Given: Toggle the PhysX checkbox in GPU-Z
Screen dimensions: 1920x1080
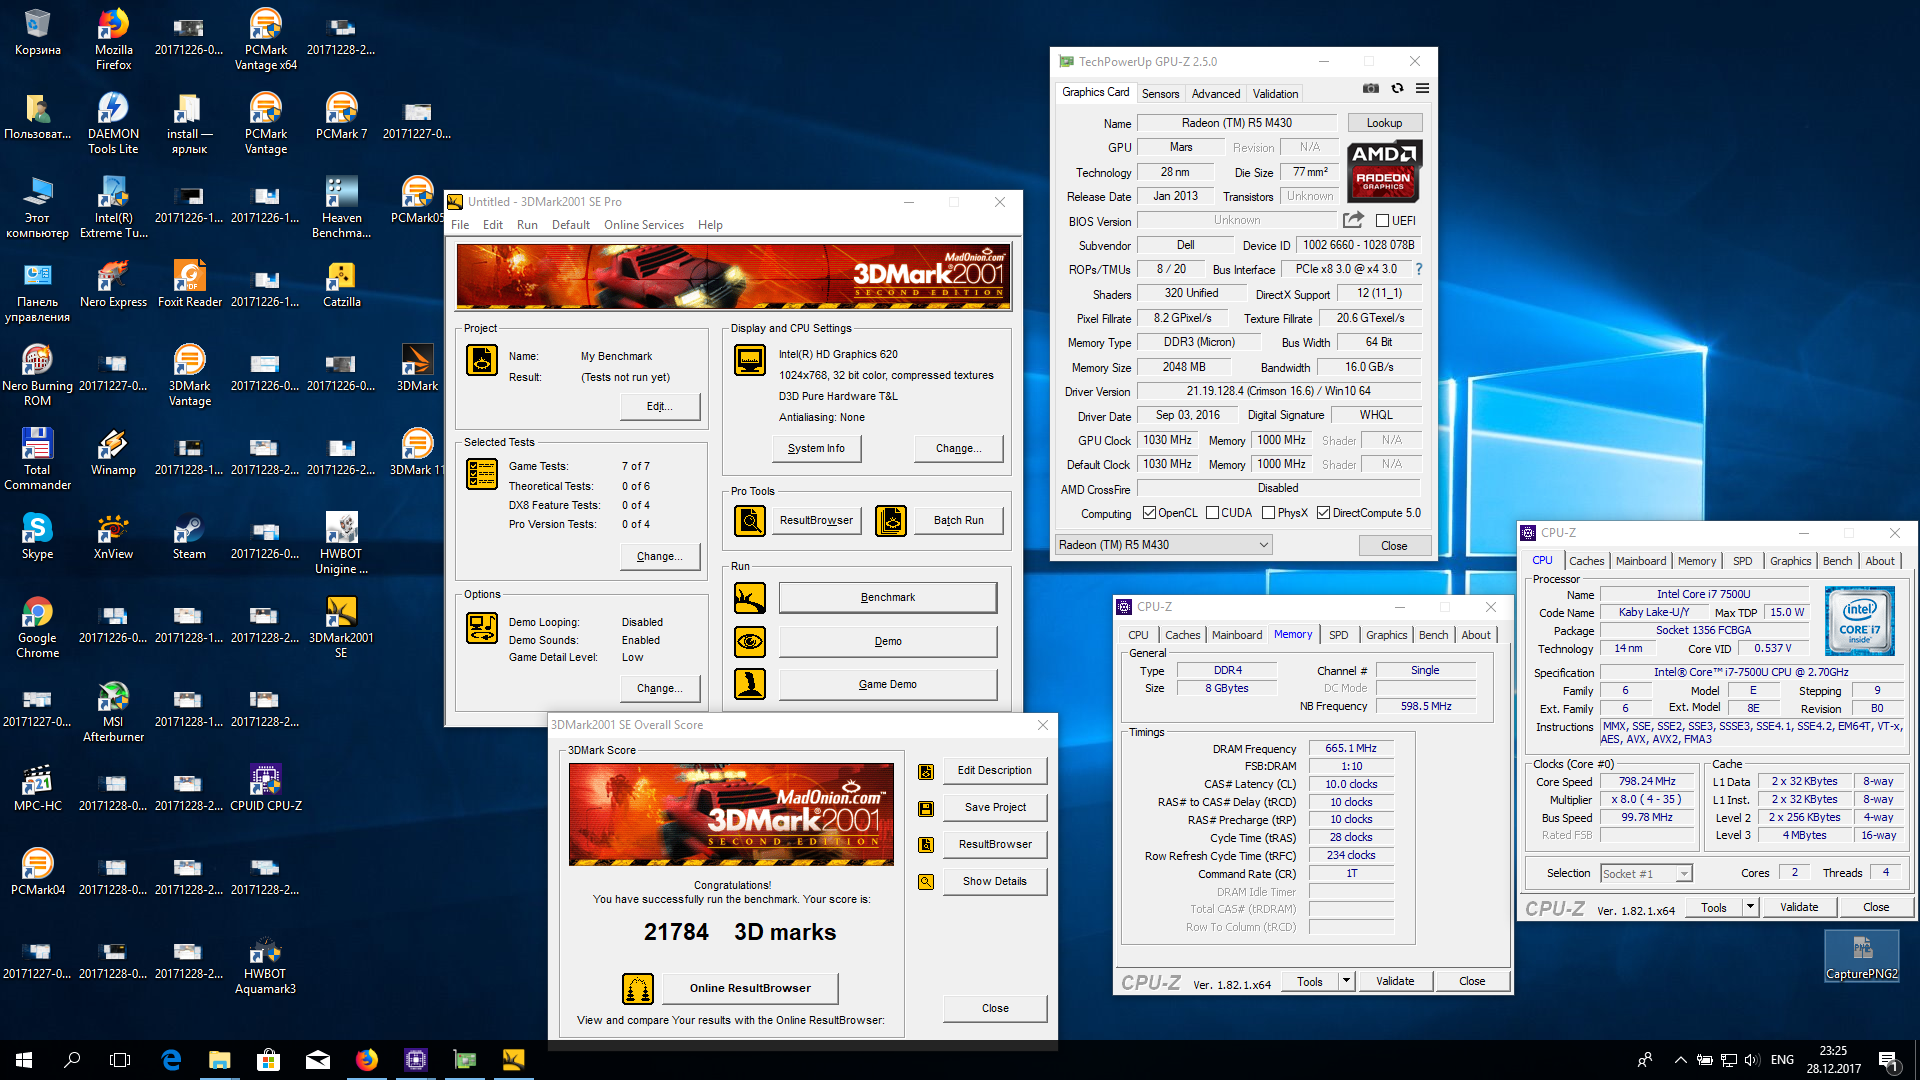Looking at the screenshot, I should [x=1268, y=513].
